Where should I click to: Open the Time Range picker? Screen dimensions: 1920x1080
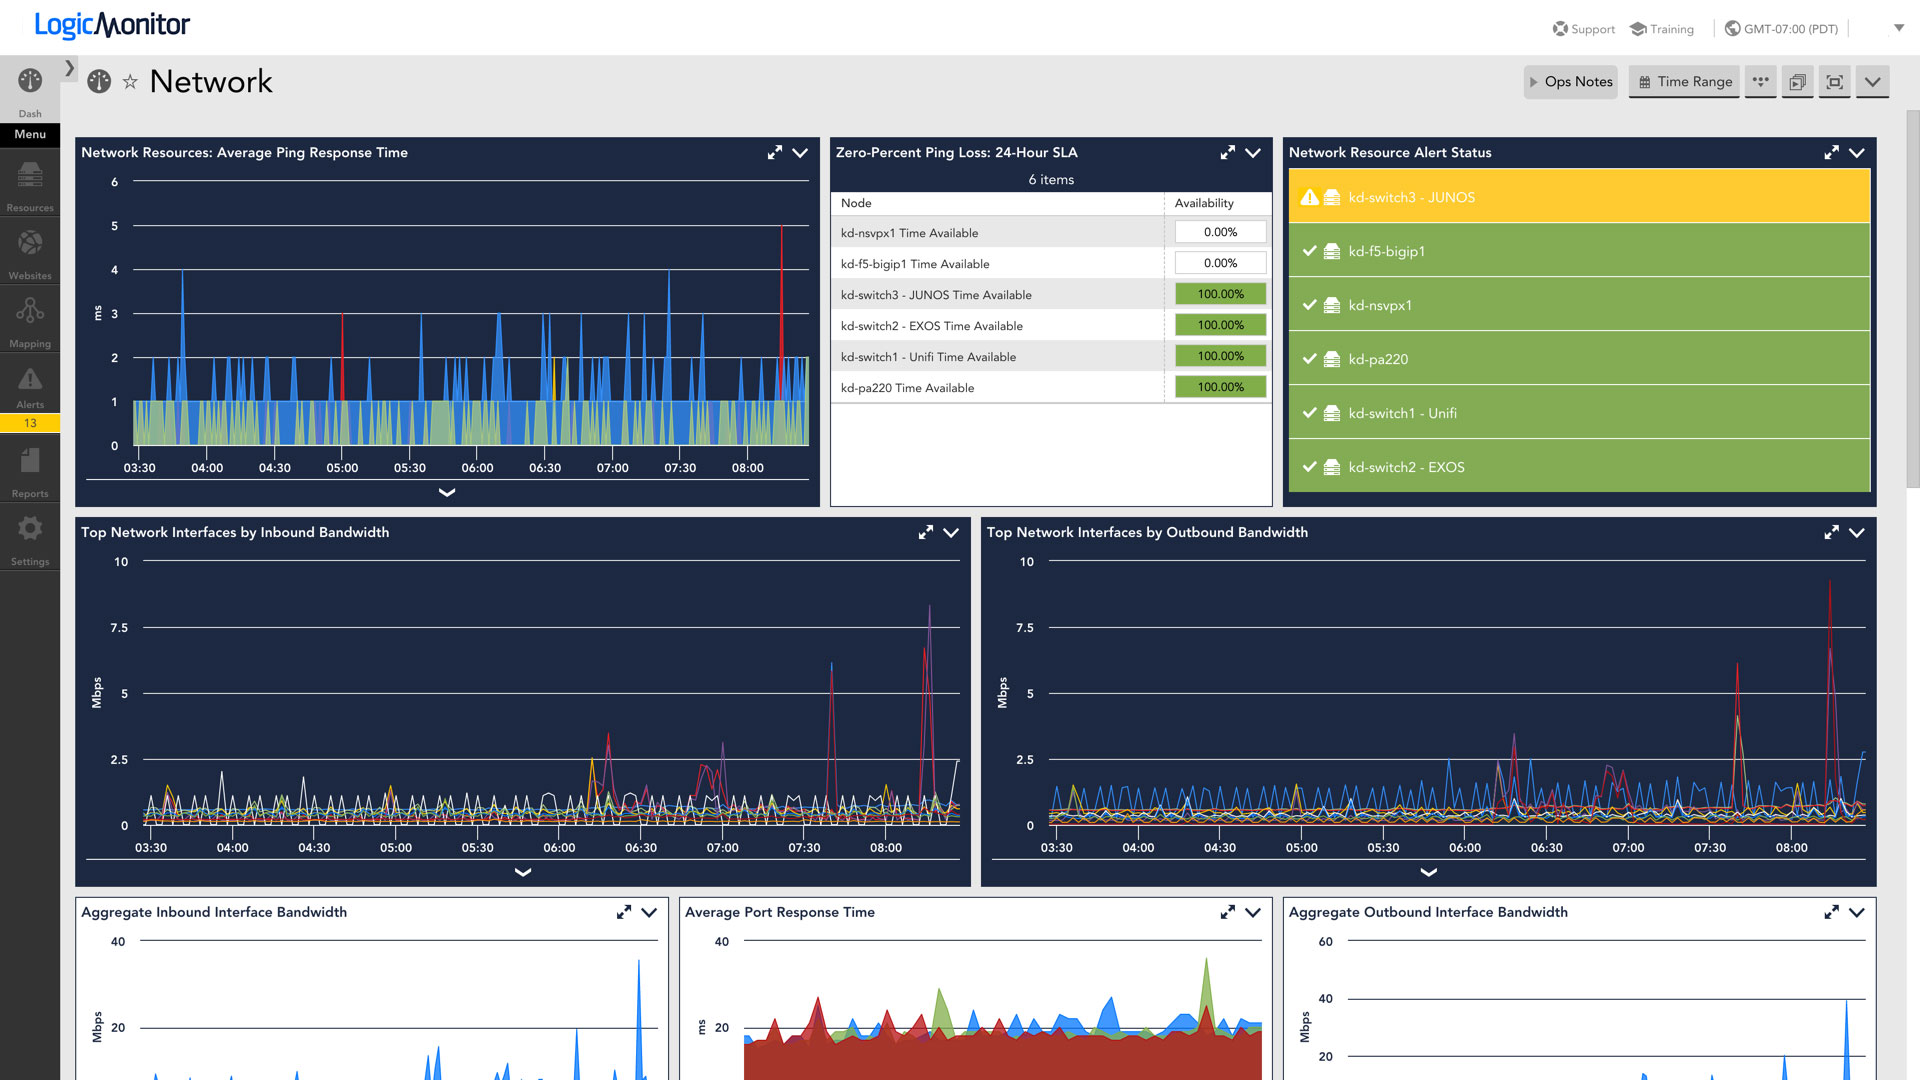point(1685,82)
